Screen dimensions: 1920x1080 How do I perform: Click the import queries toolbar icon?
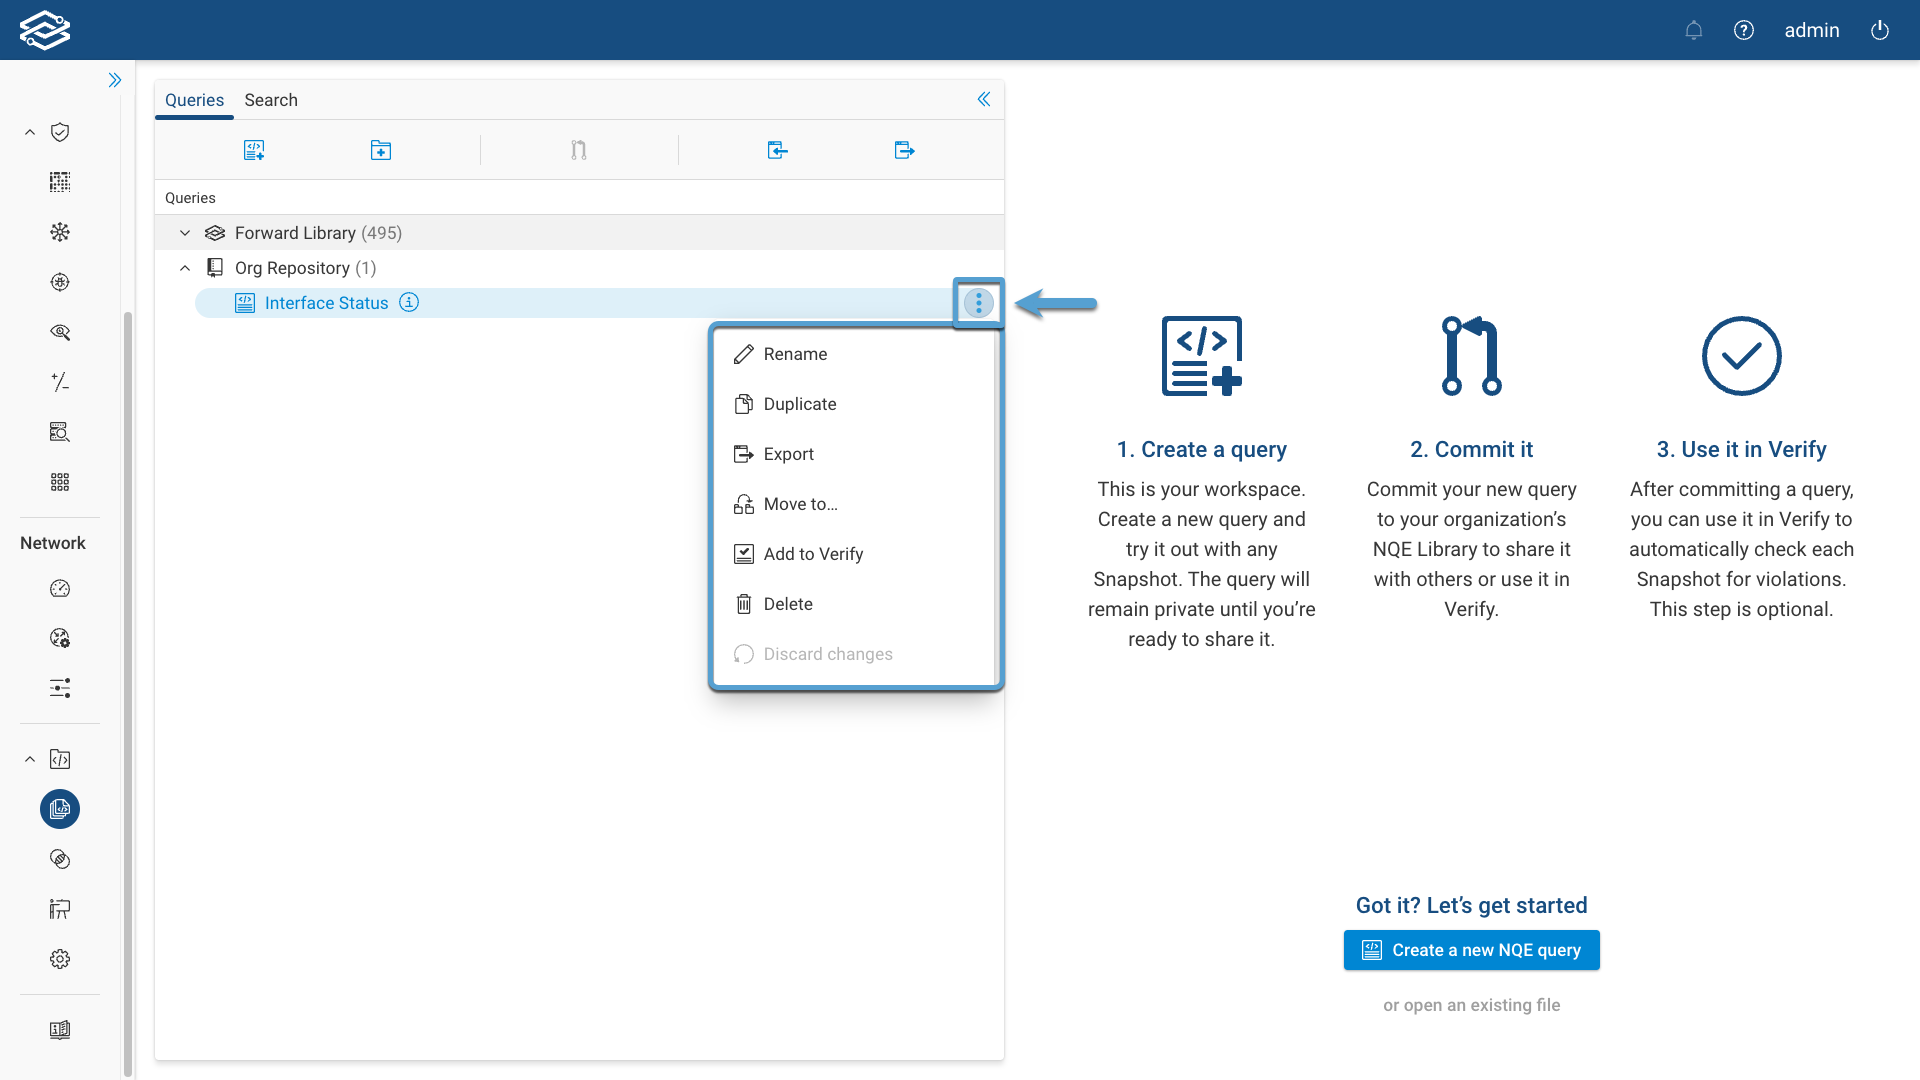click(777, 150)
